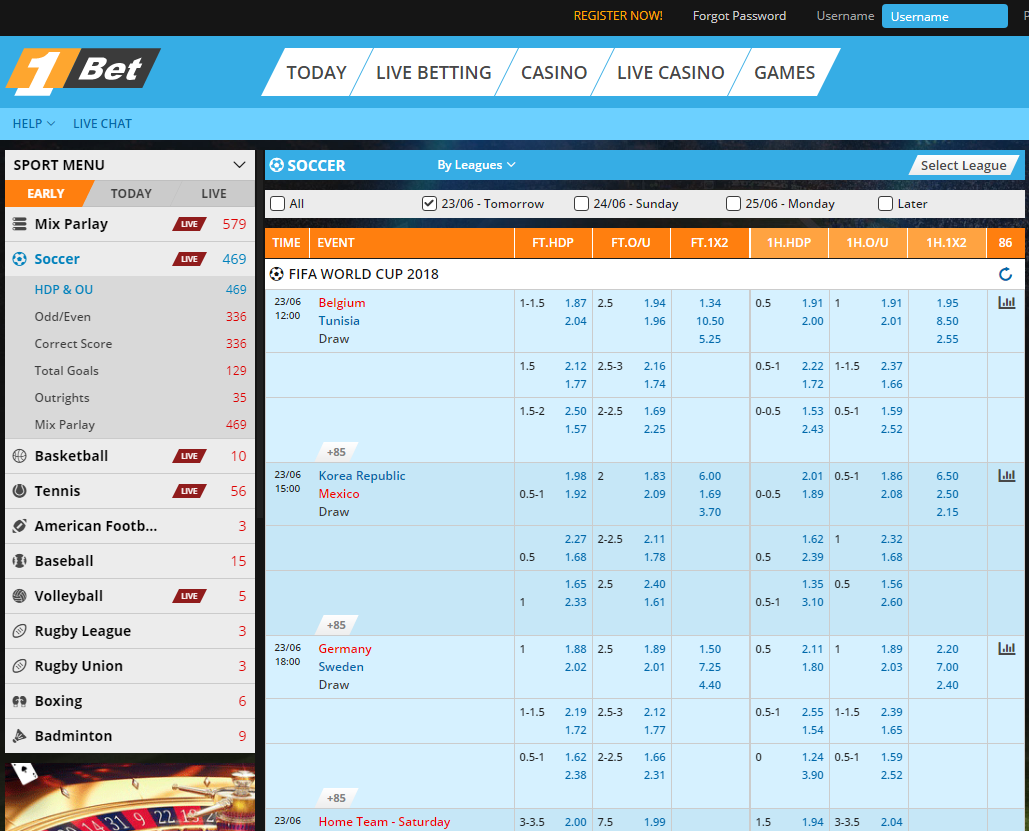Click the LIVE badge next to Basketball
This screenshot has height=831, width=1029.
[190, 456]
